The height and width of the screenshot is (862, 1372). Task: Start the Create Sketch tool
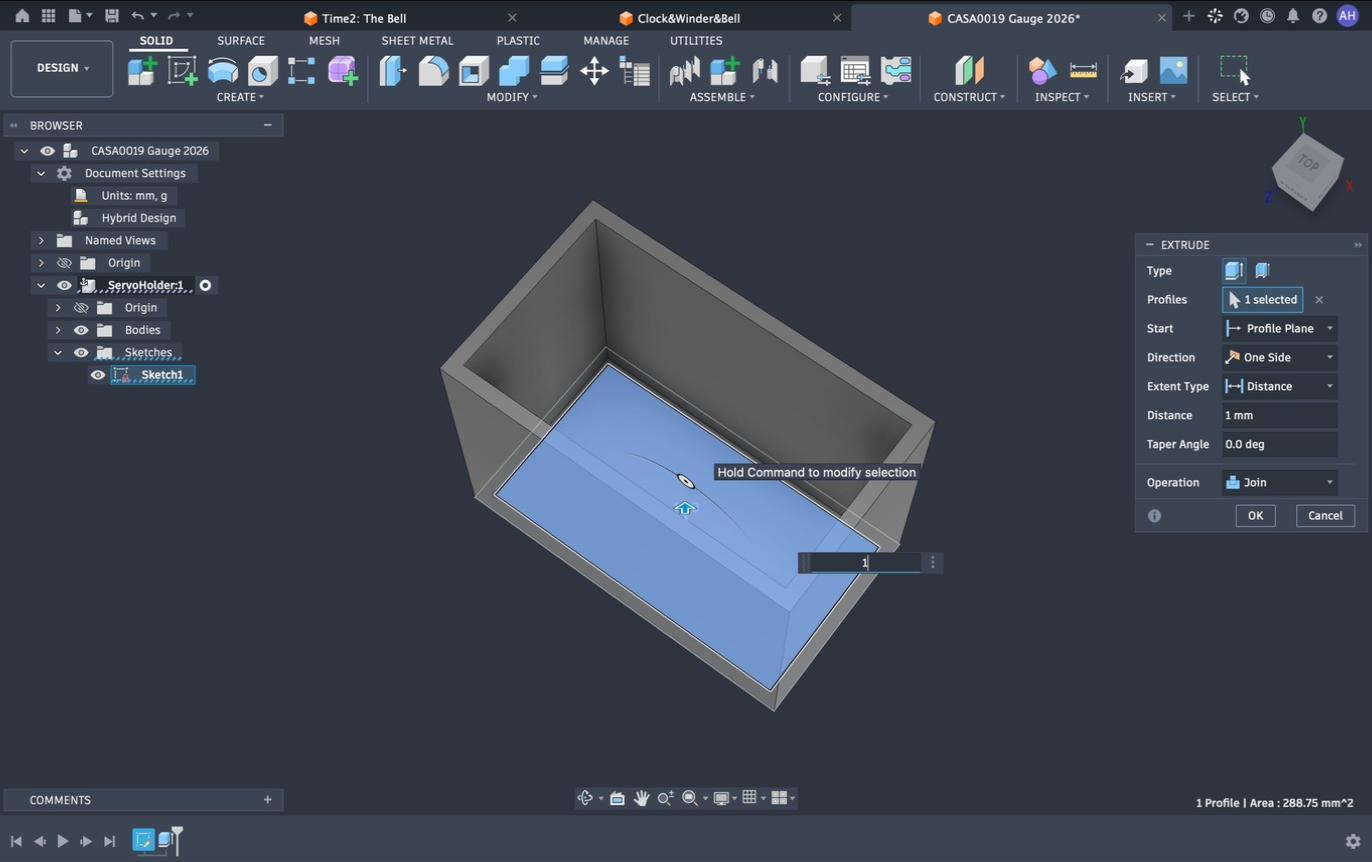click(x=182, y=71)
